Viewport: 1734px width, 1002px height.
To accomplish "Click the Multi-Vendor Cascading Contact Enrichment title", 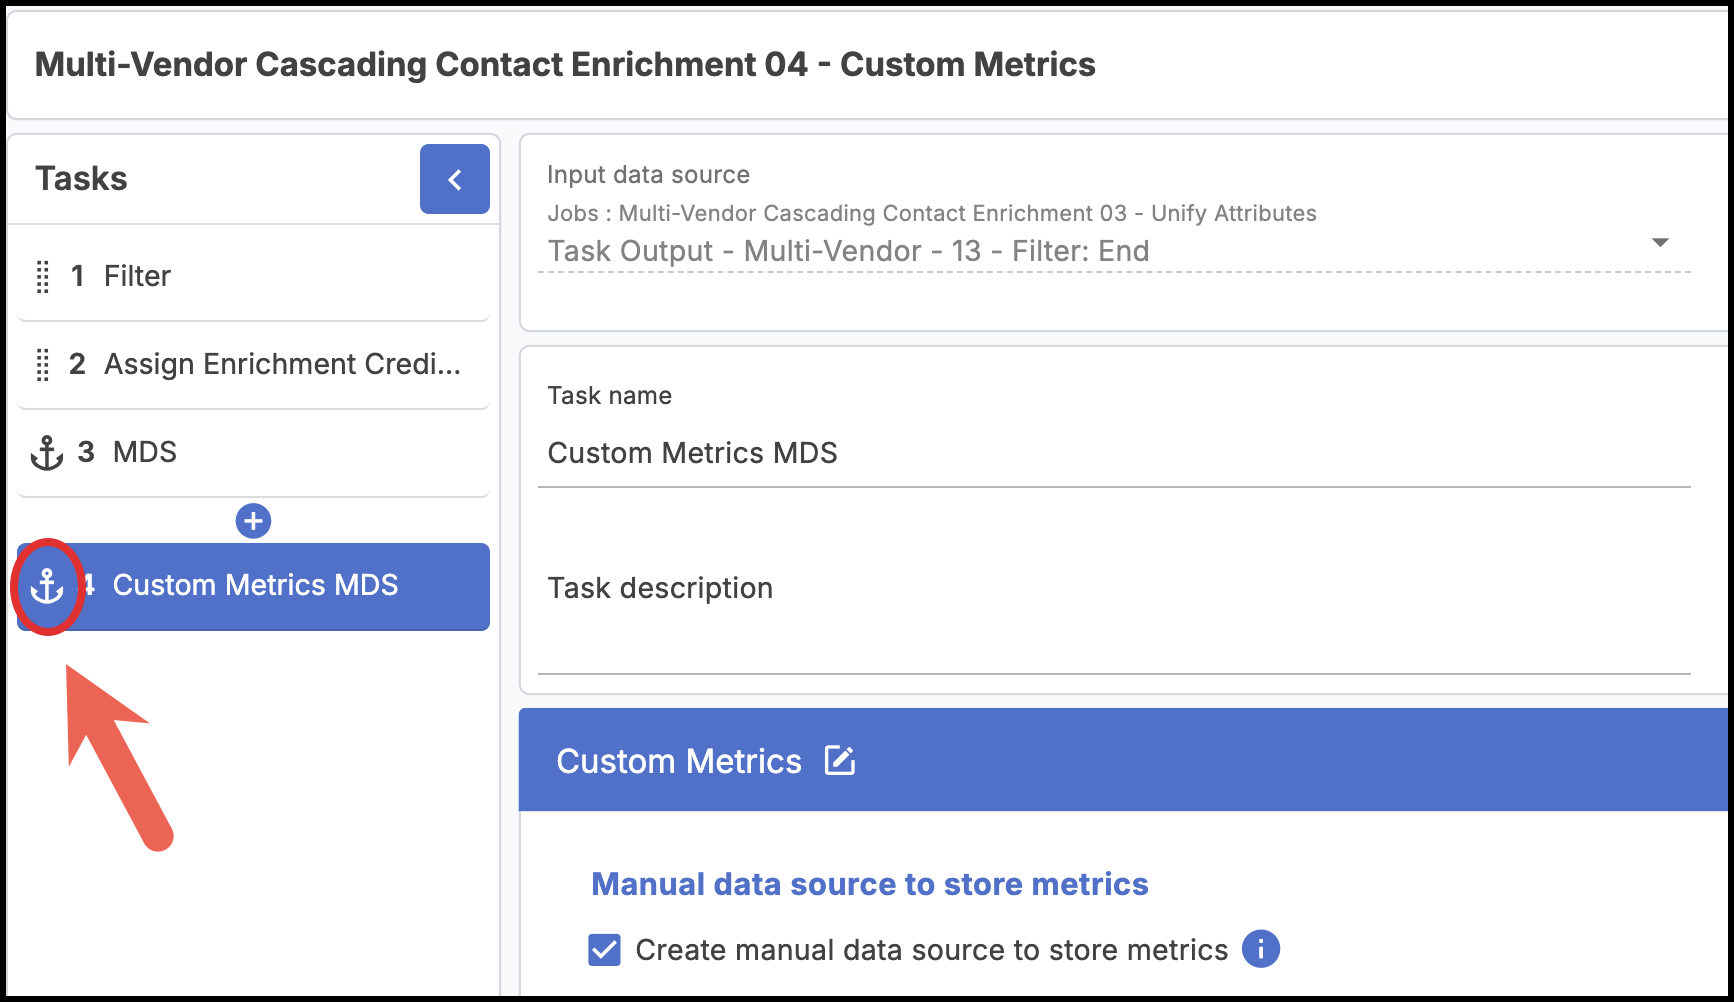I will coord(565,65).
